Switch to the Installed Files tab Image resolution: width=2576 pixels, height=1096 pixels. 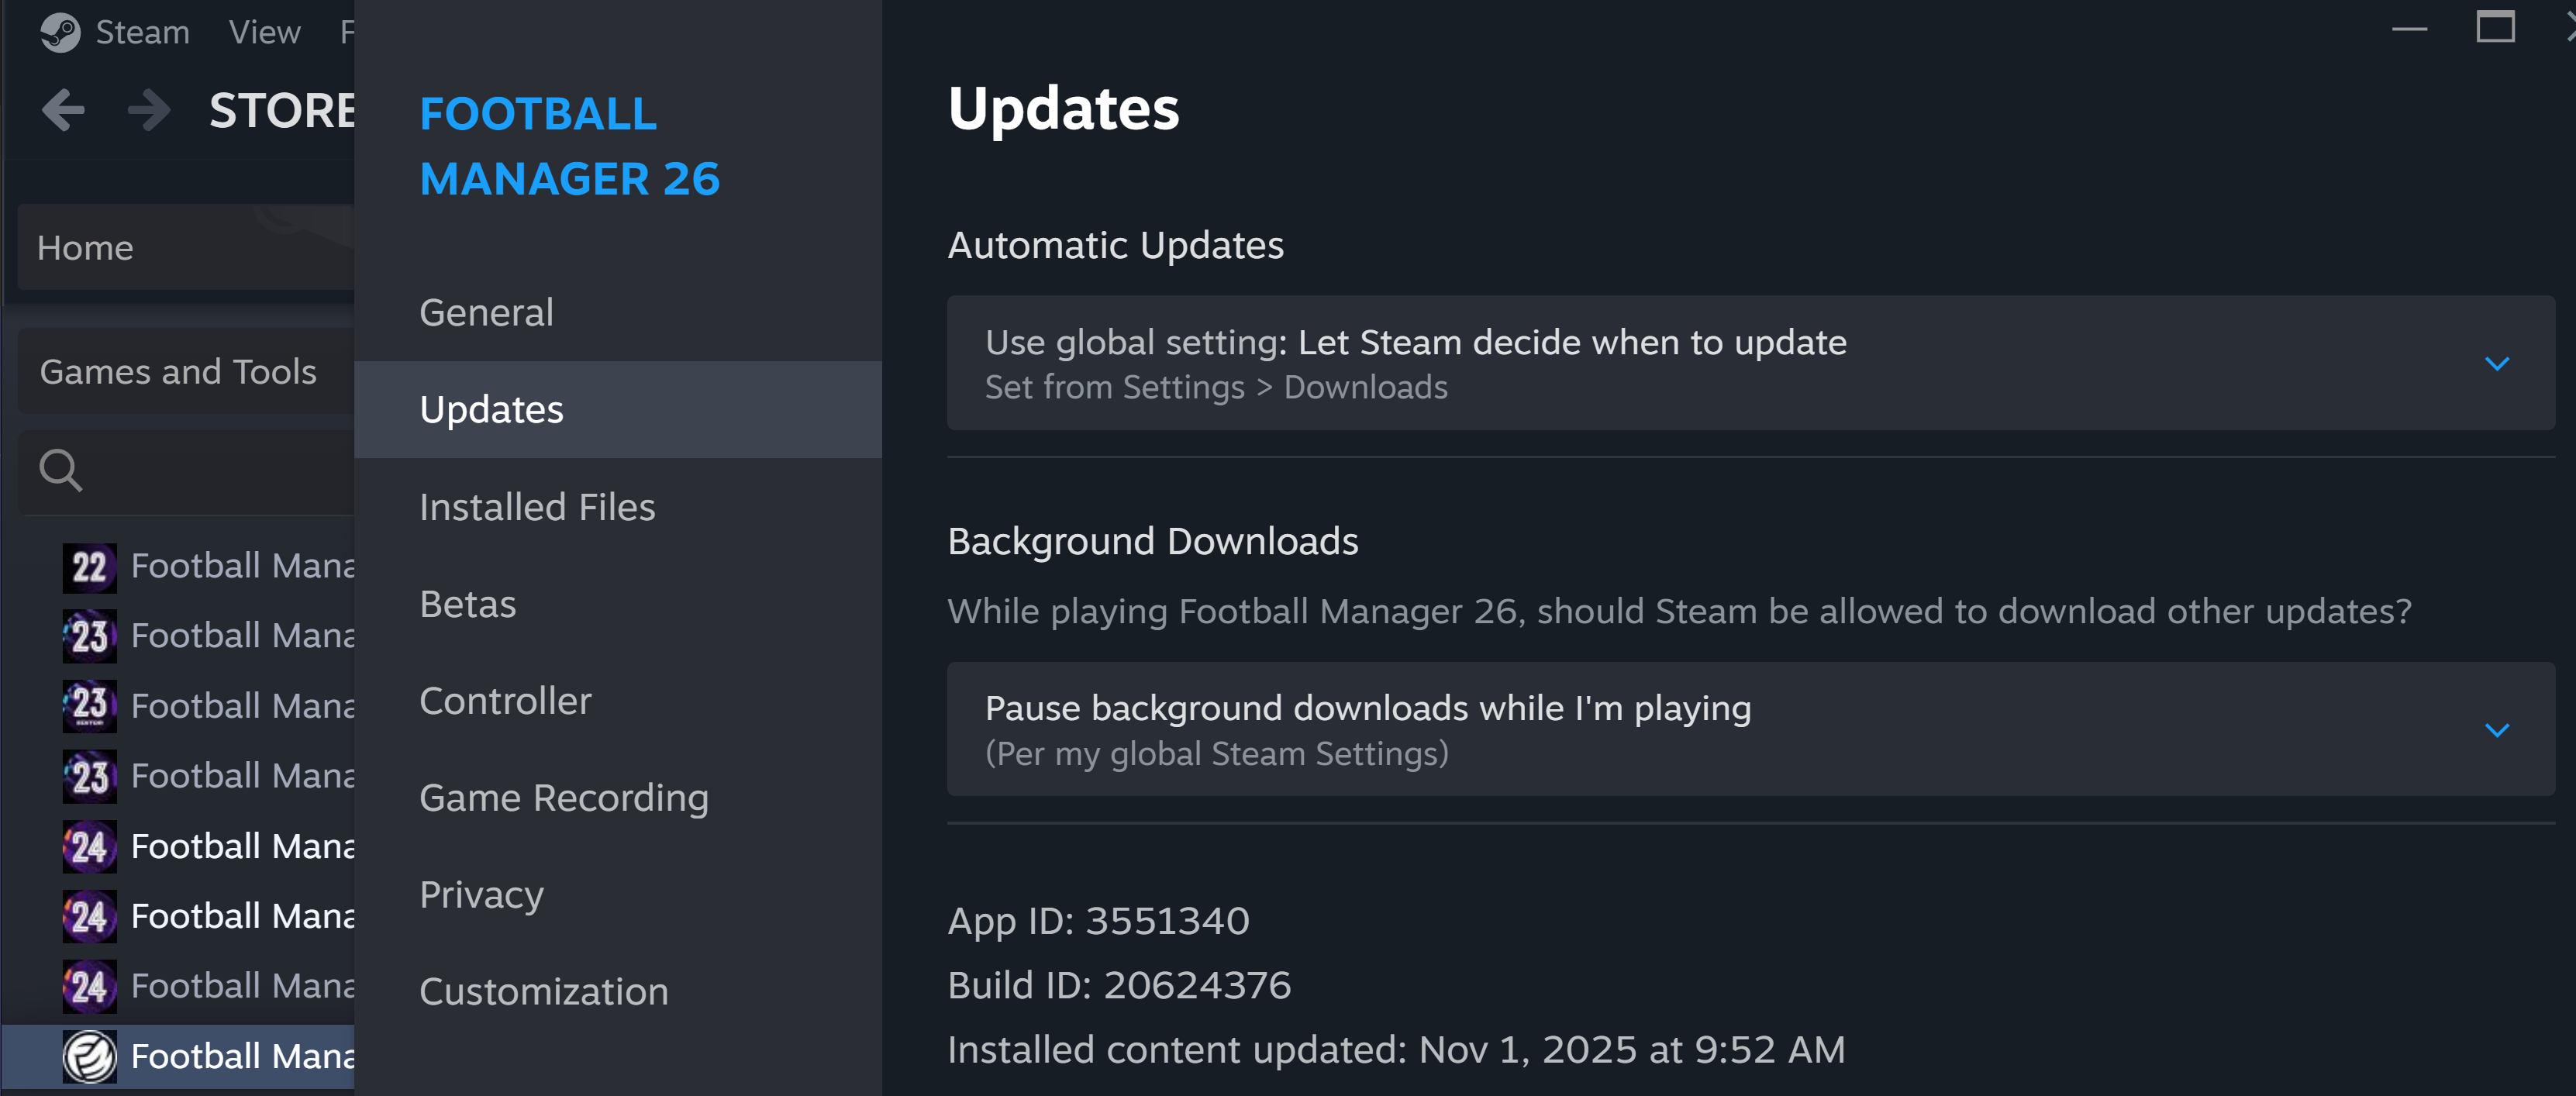pos(537,507)
